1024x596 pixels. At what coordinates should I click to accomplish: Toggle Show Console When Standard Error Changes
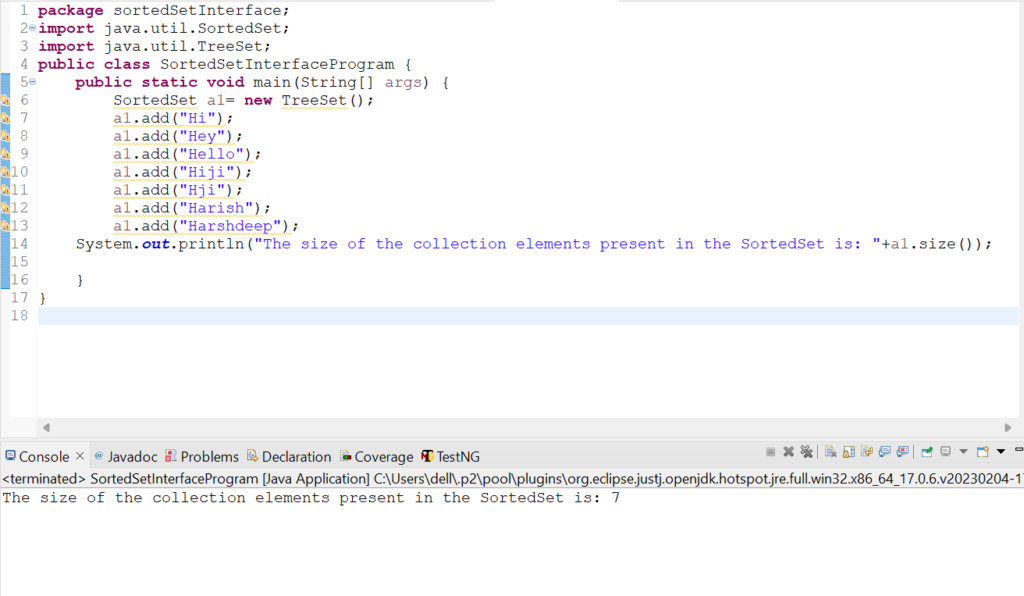(x=903, y=452)
